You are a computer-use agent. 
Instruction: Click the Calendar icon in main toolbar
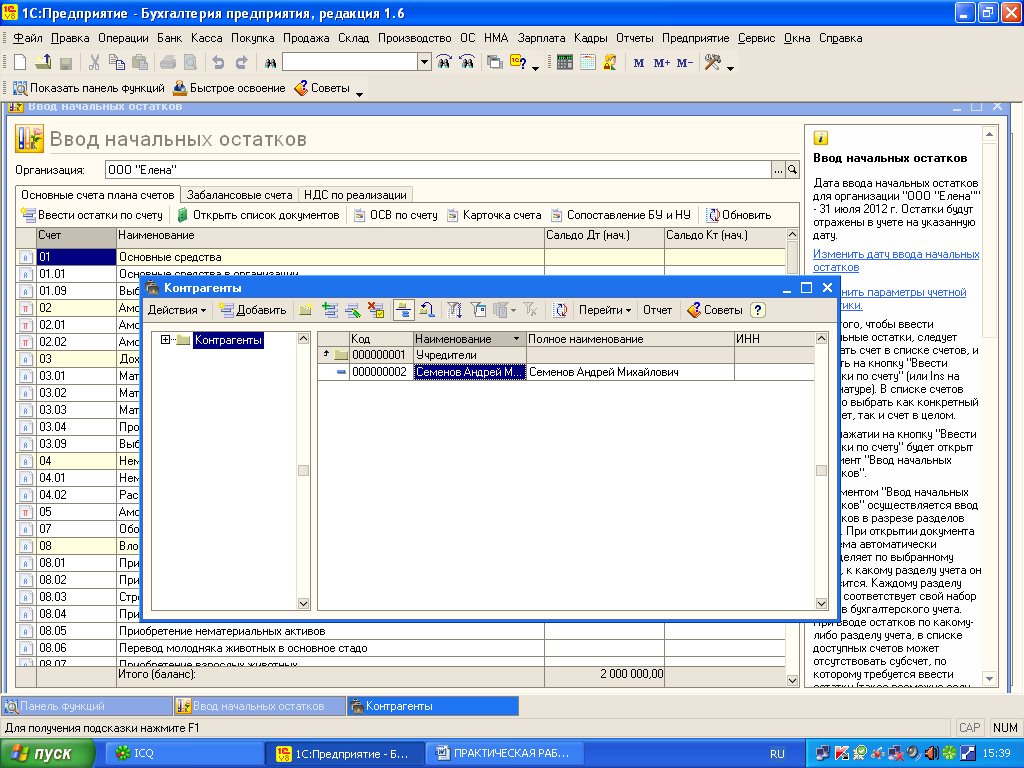[588, 62]
